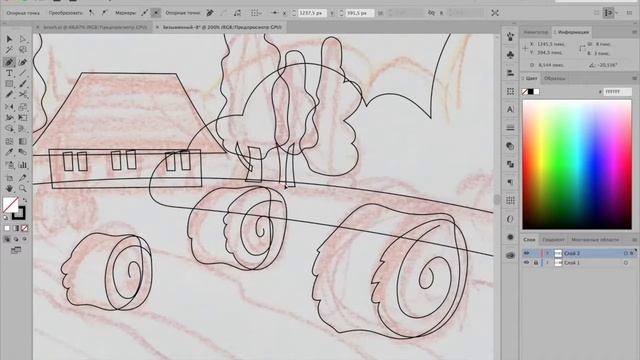Switch to the brash.ai document tab
The width and height of the screenshot is (640, 360).
(95, 27)
